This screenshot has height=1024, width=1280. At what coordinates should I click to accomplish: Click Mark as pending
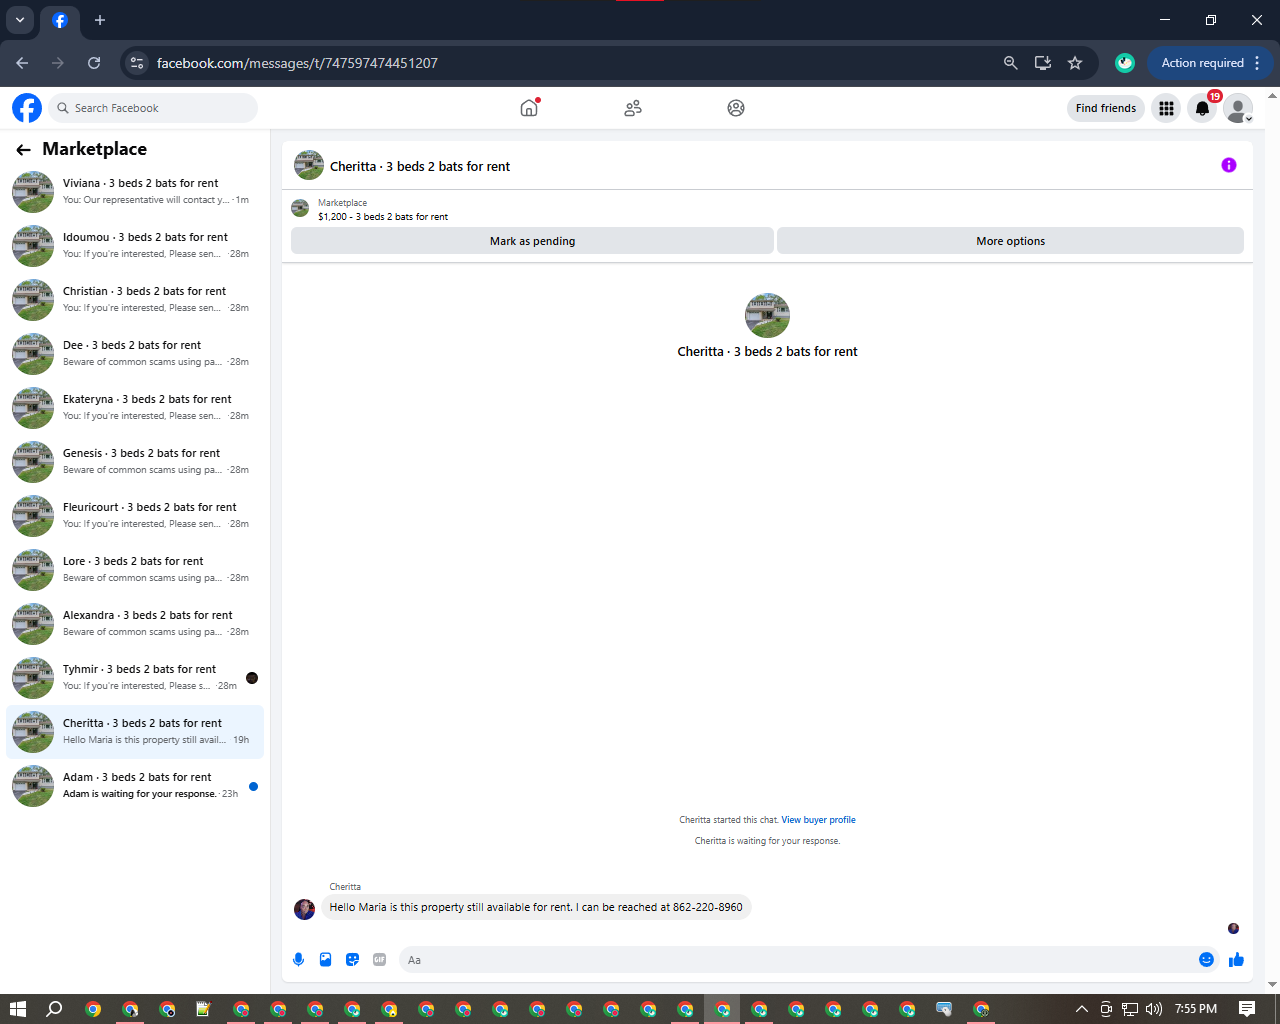coord(532,241)
